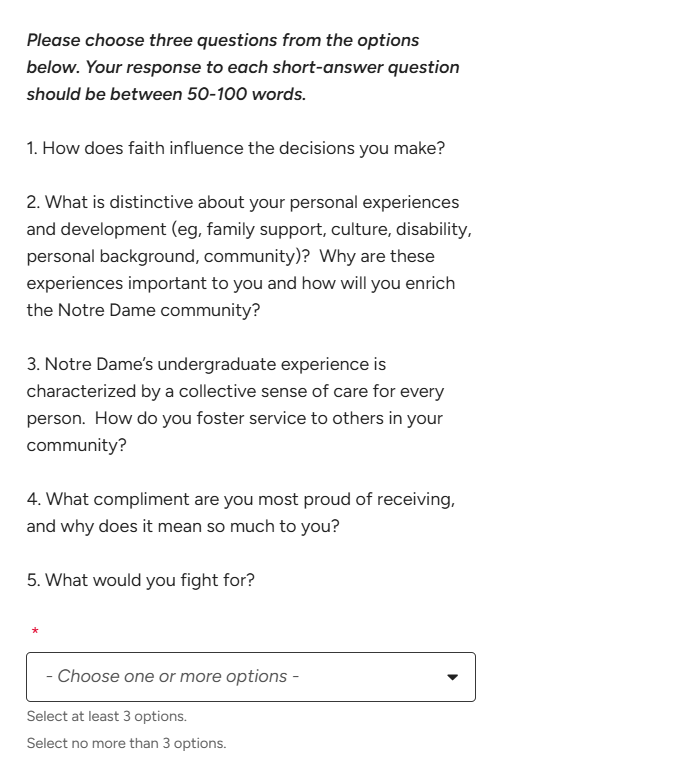Viewport: 678px width, 771px height.
Task: Click the "Please choose three questions" instruction line
Action: point(223,41)
